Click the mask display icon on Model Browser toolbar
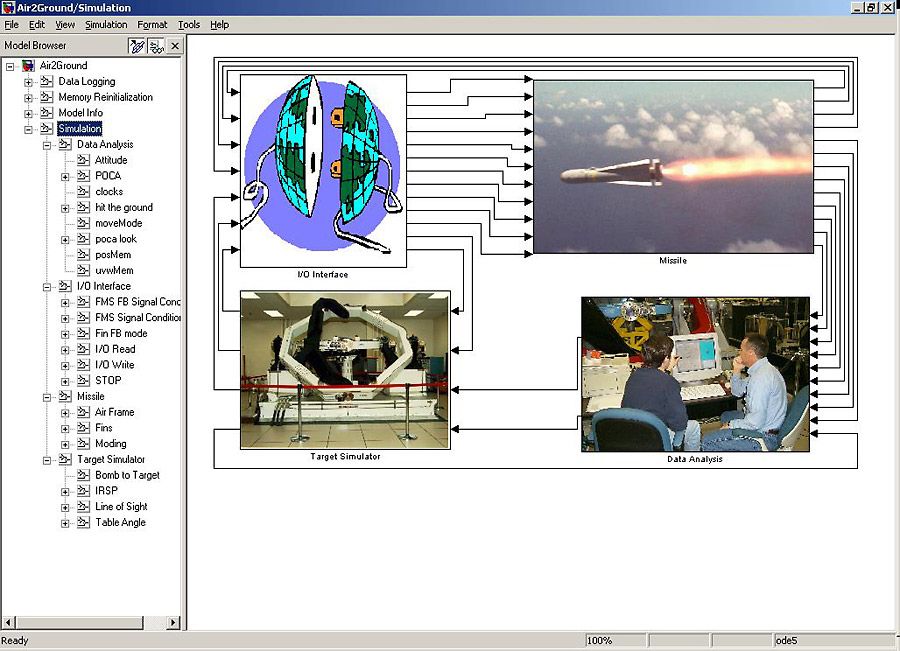The image size is (900, 651). [139, 45]
